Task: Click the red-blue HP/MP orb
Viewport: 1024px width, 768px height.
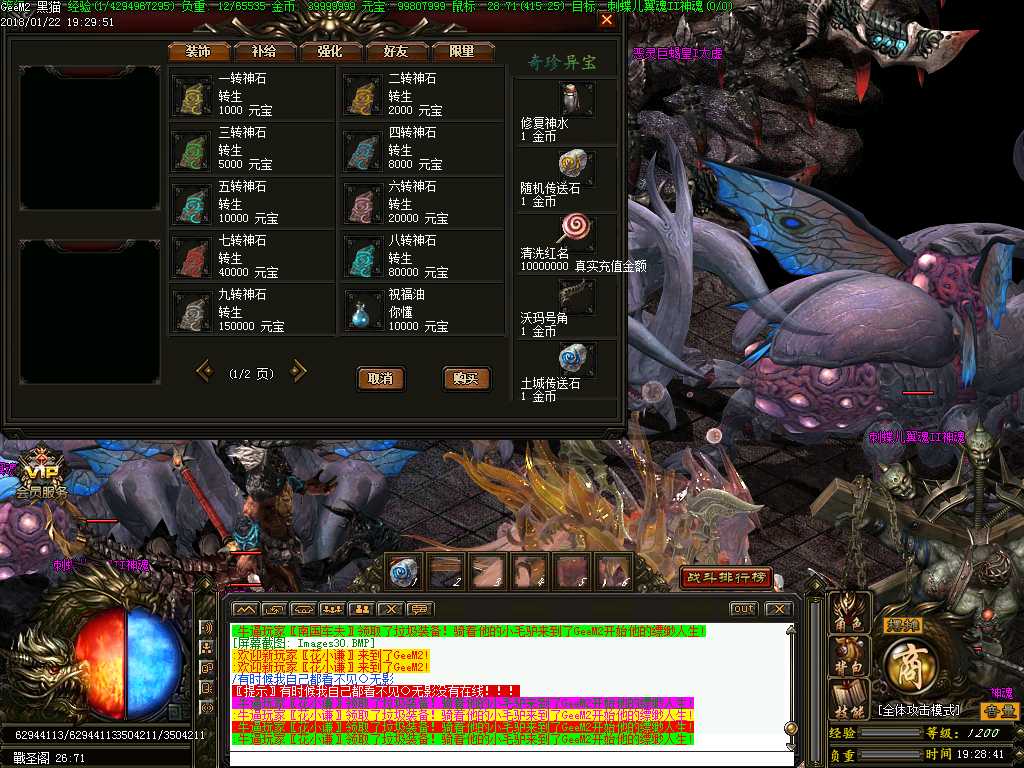Action: tap(127, 664)
